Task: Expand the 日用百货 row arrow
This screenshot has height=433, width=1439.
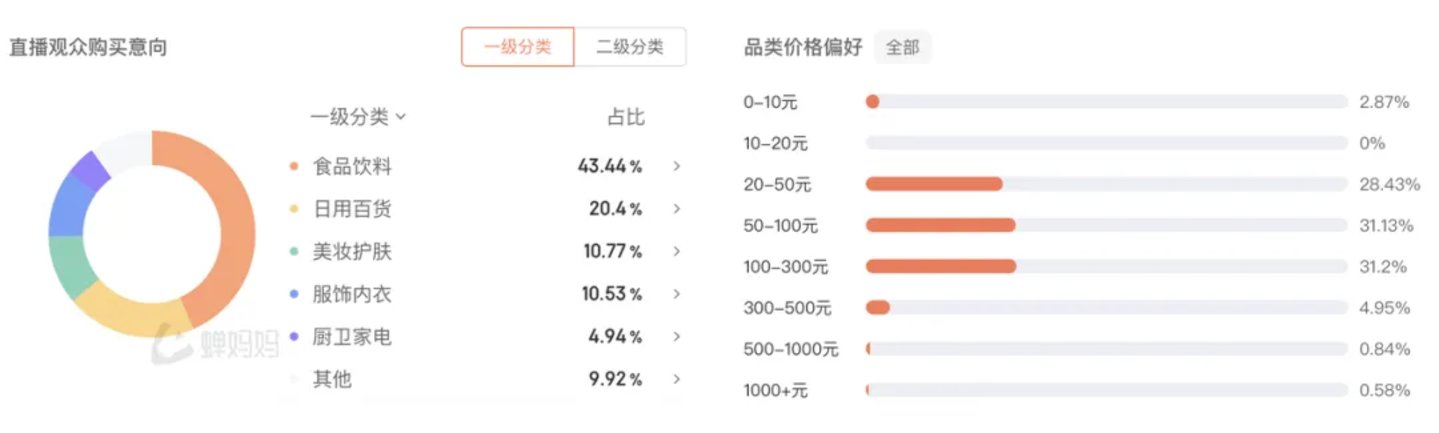Action: coord(677,209)
